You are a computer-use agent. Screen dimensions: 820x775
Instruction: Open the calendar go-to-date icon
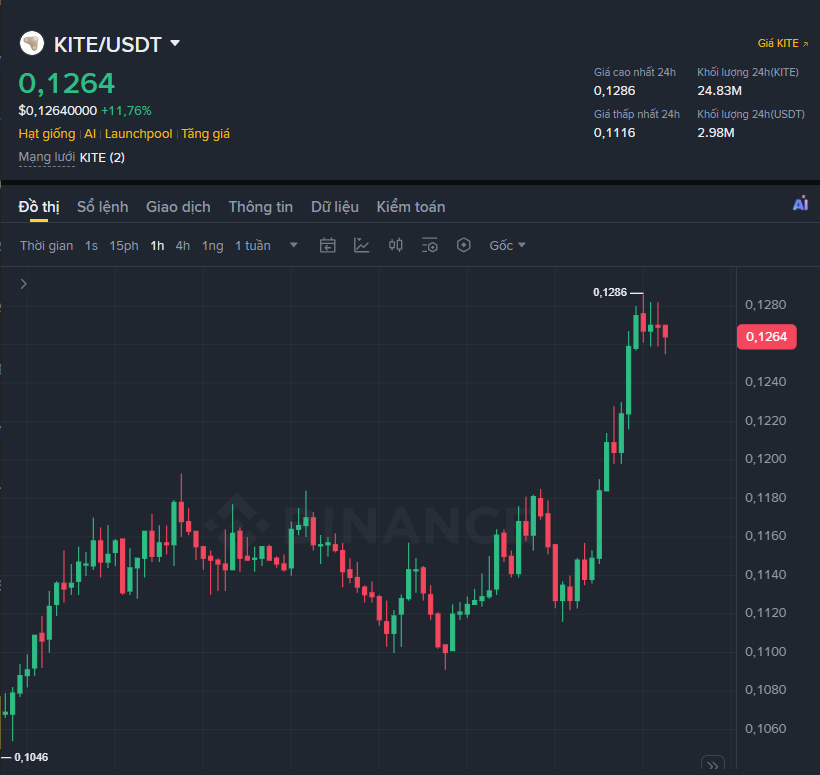[327, 245]
